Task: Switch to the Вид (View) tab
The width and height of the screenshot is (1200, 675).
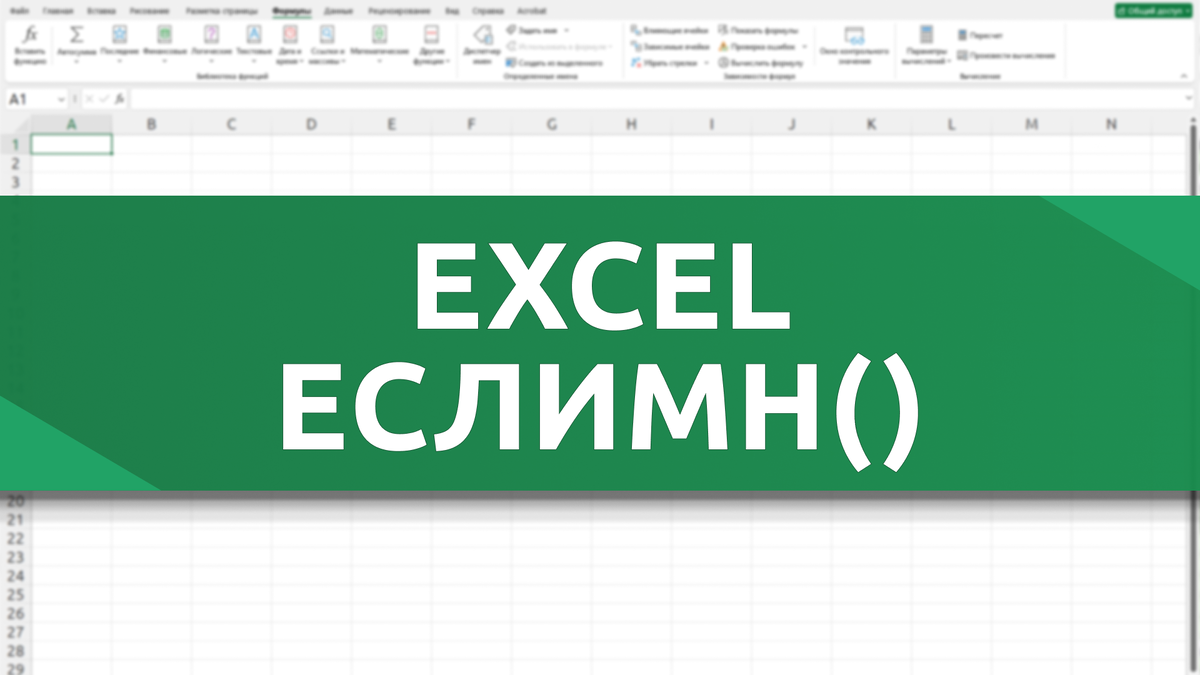Action: click(x=453, y=10)
